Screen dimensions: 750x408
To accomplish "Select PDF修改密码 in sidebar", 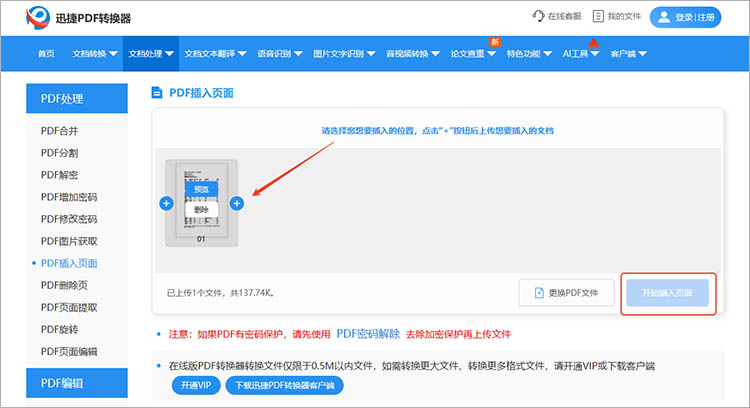I will [x=69, y=219].
